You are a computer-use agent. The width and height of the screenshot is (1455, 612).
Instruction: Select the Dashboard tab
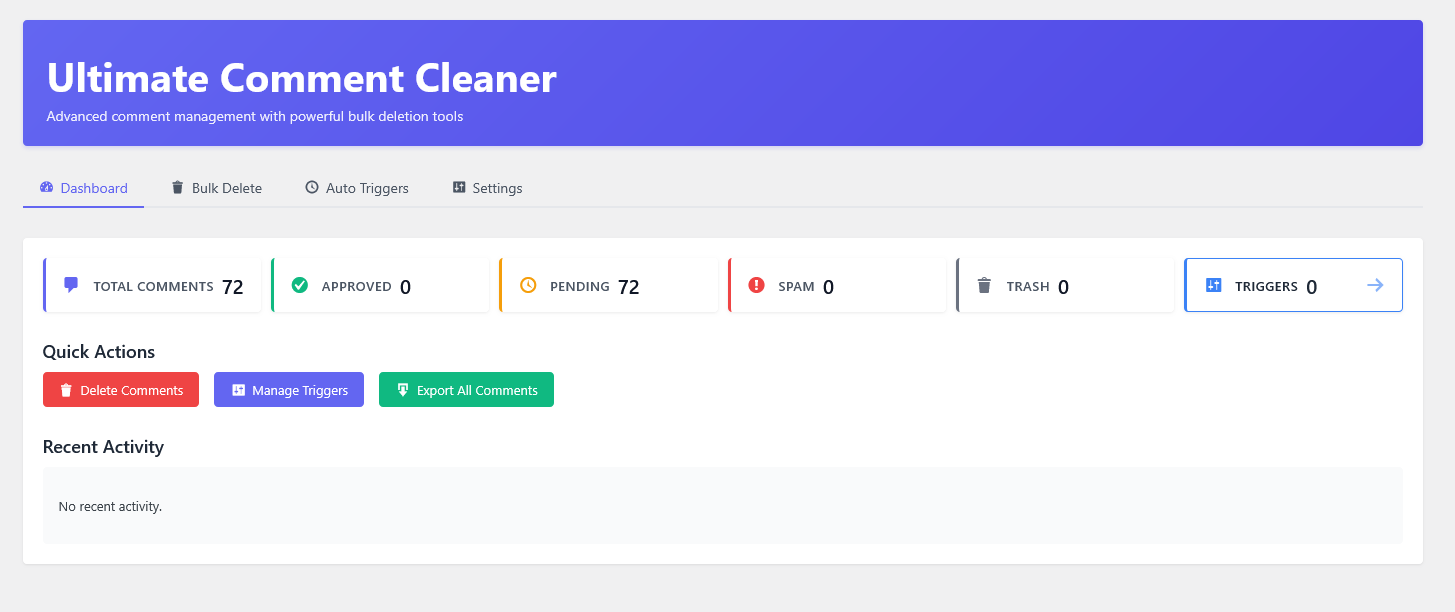click(x=83, y=187)
